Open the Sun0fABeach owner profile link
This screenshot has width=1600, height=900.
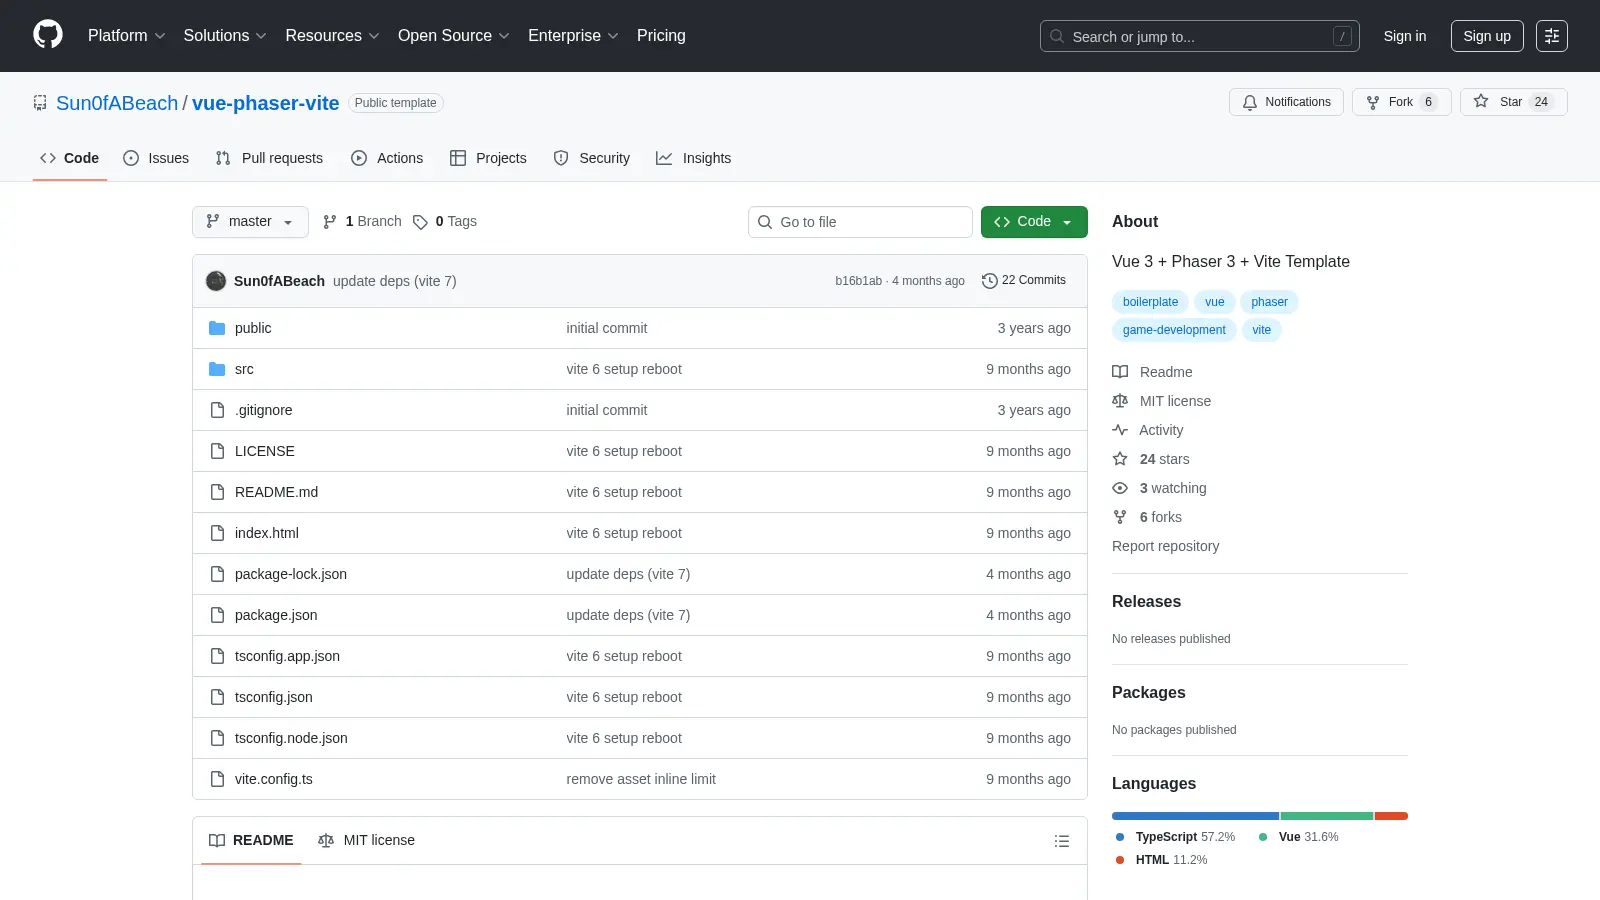(x=117, y=103)
